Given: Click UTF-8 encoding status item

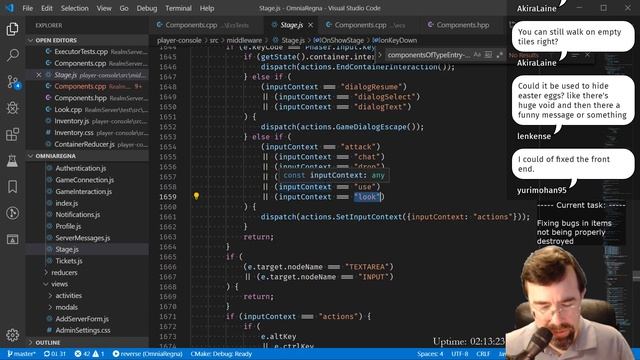Looking at the screenshot, I should (x=460, y=354).
